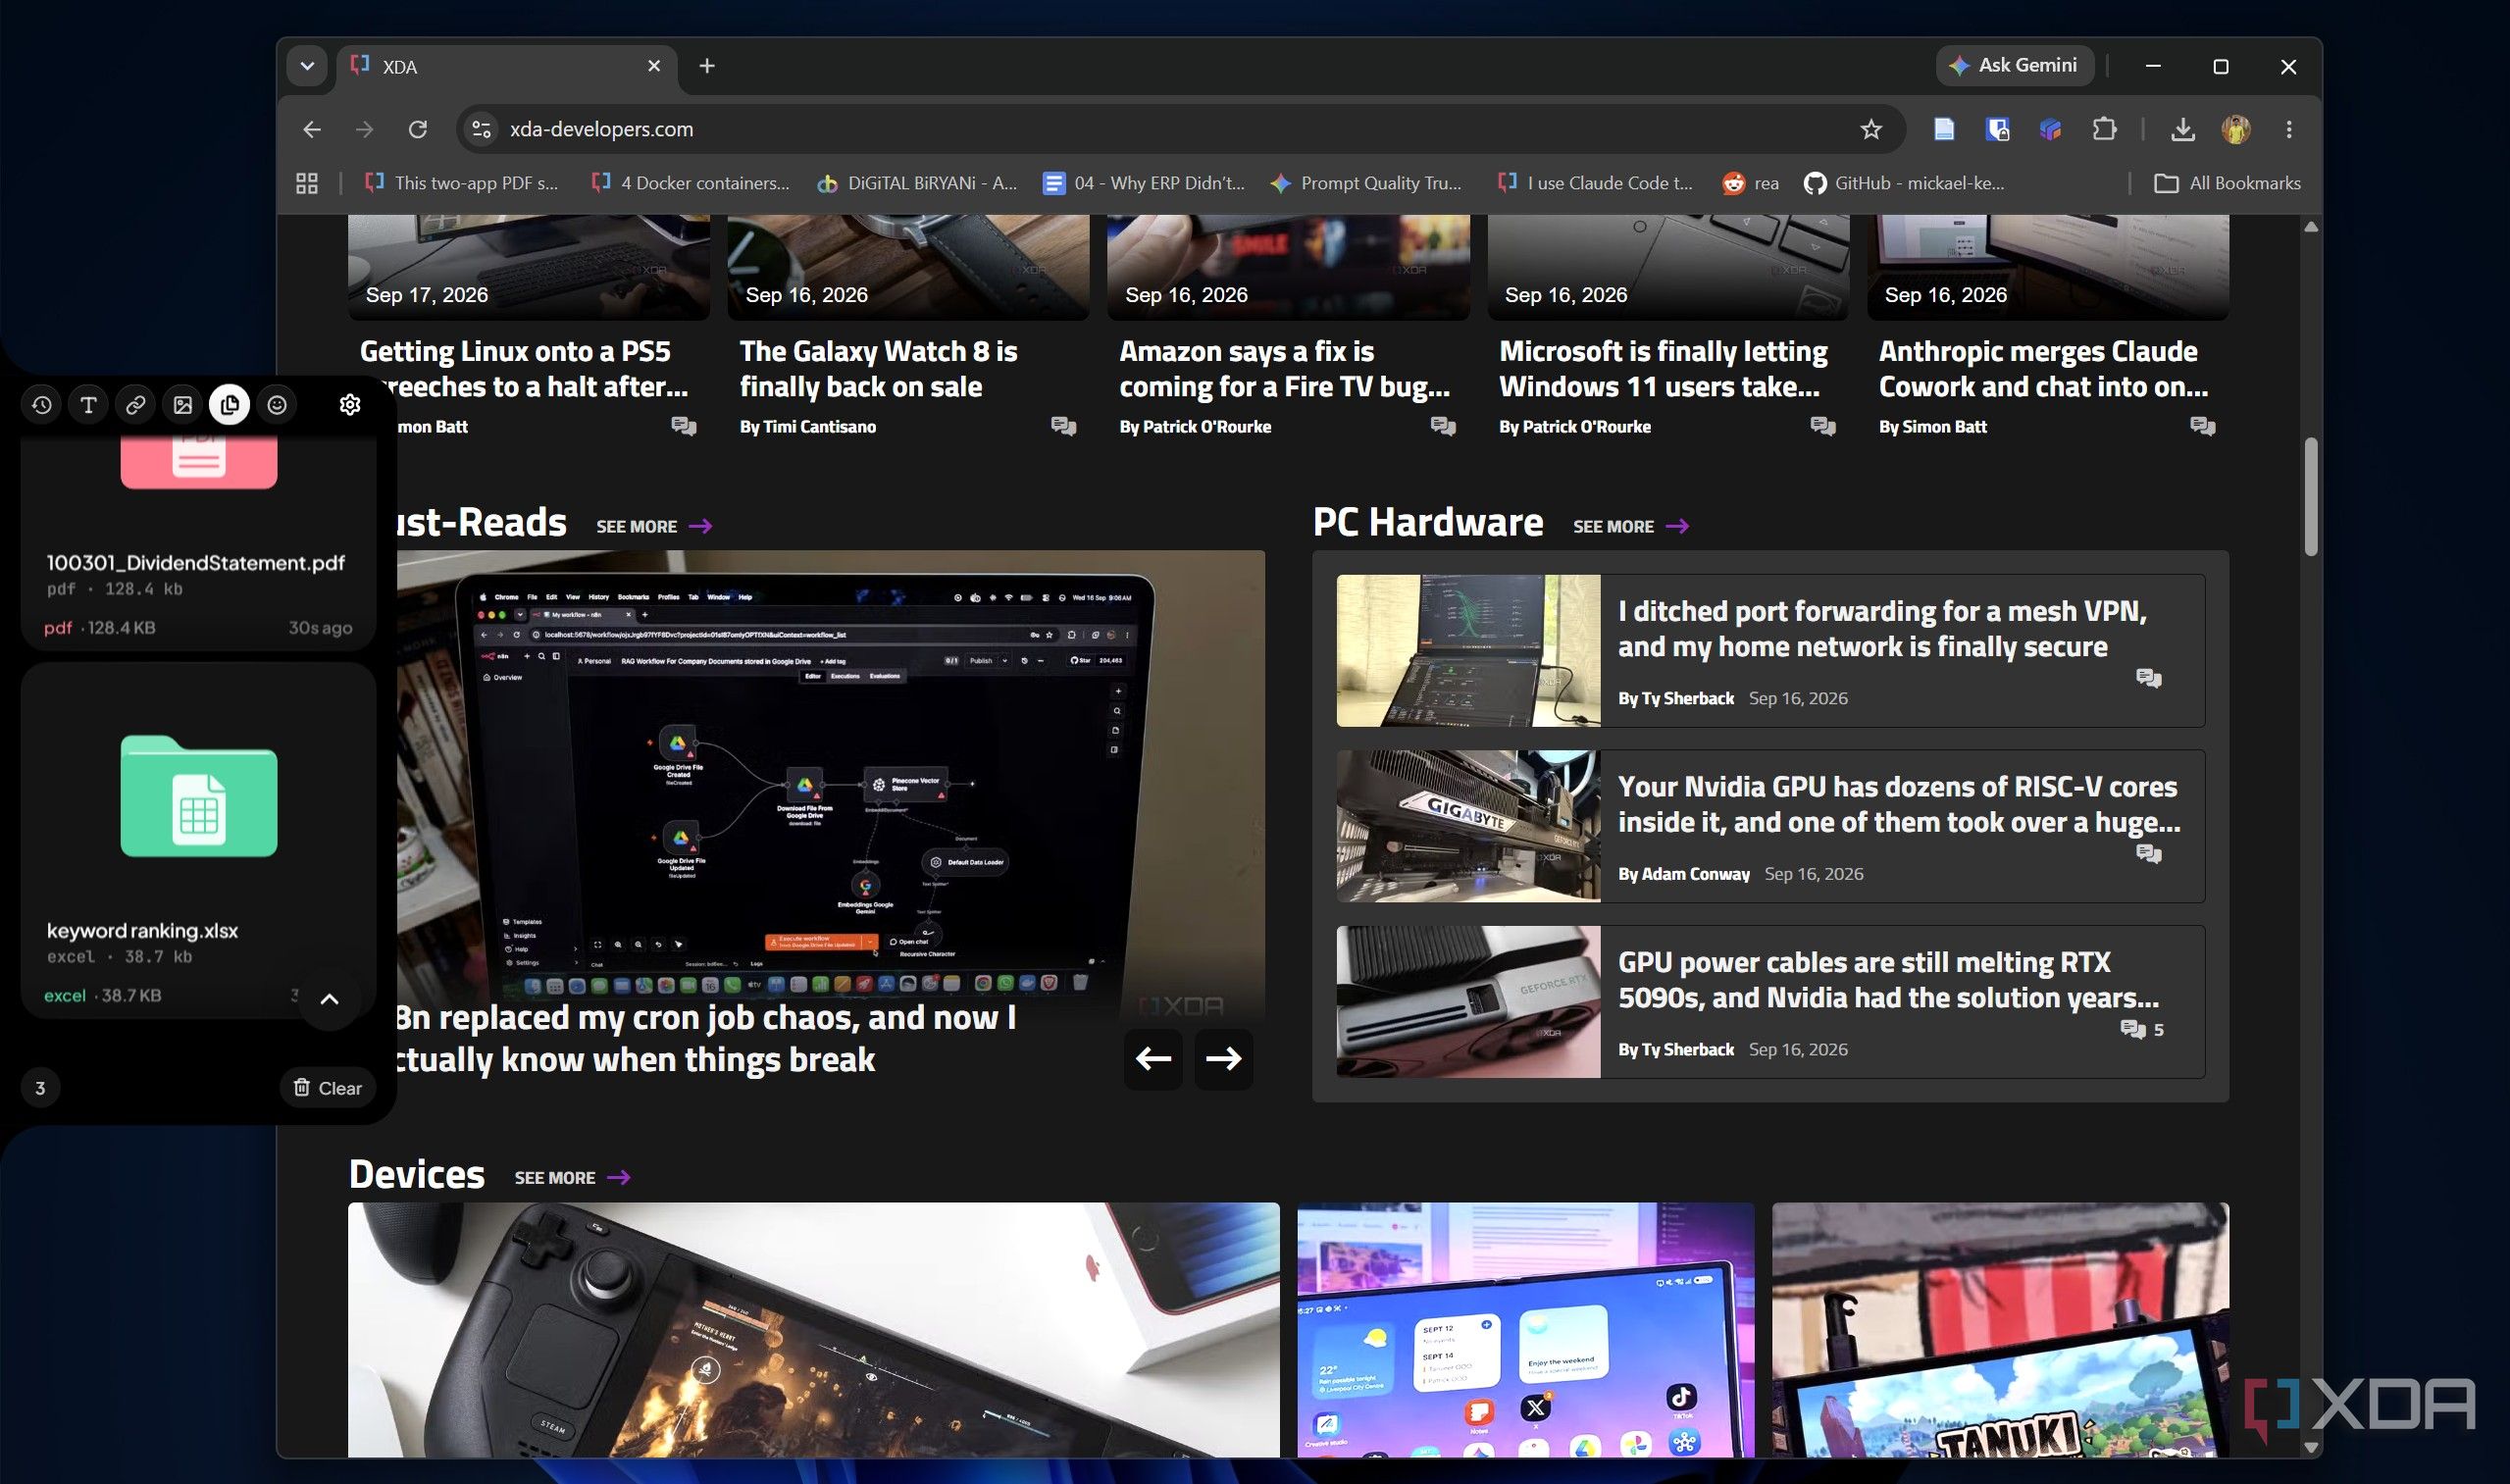Image resolution: width=2510 pixels, height=1484 pixels.
Task: Open Chrome three-dot menu
Action: coord(2288,129)
